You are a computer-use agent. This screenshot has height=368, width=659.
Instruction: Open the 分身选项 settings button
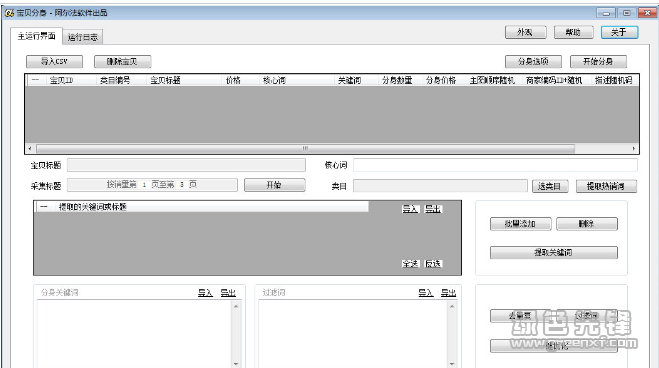[x=533, y=61]
